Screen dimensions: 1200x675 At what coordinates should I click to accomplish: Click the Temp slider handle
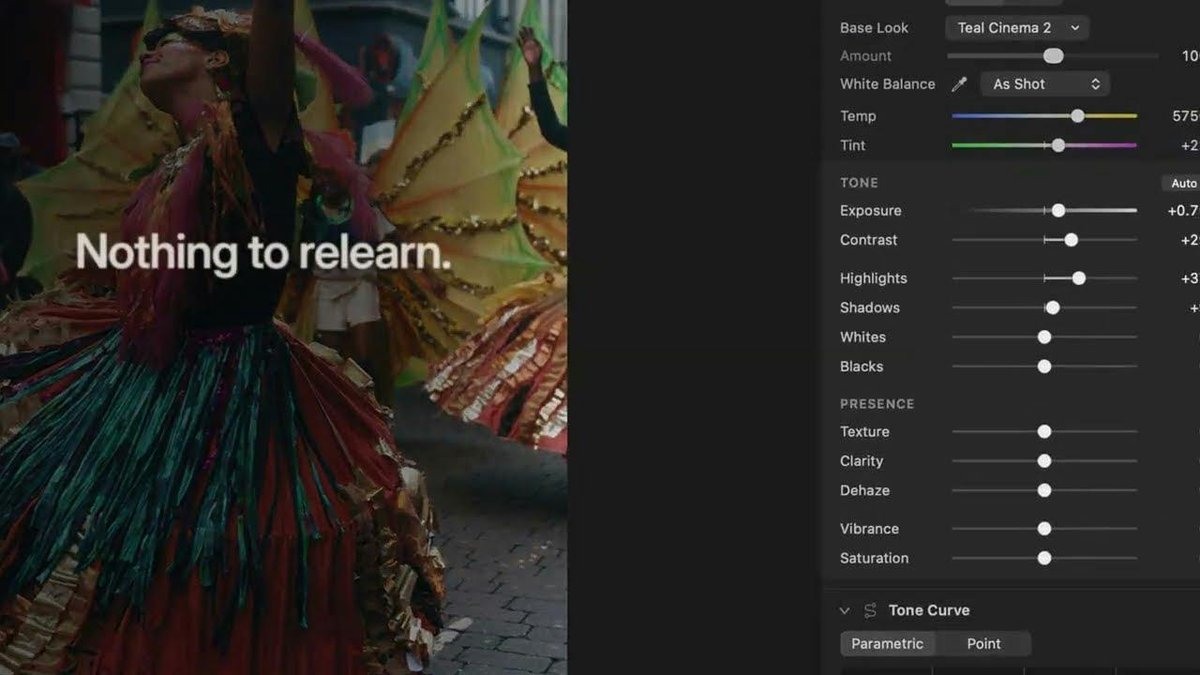pos(1077,116)
